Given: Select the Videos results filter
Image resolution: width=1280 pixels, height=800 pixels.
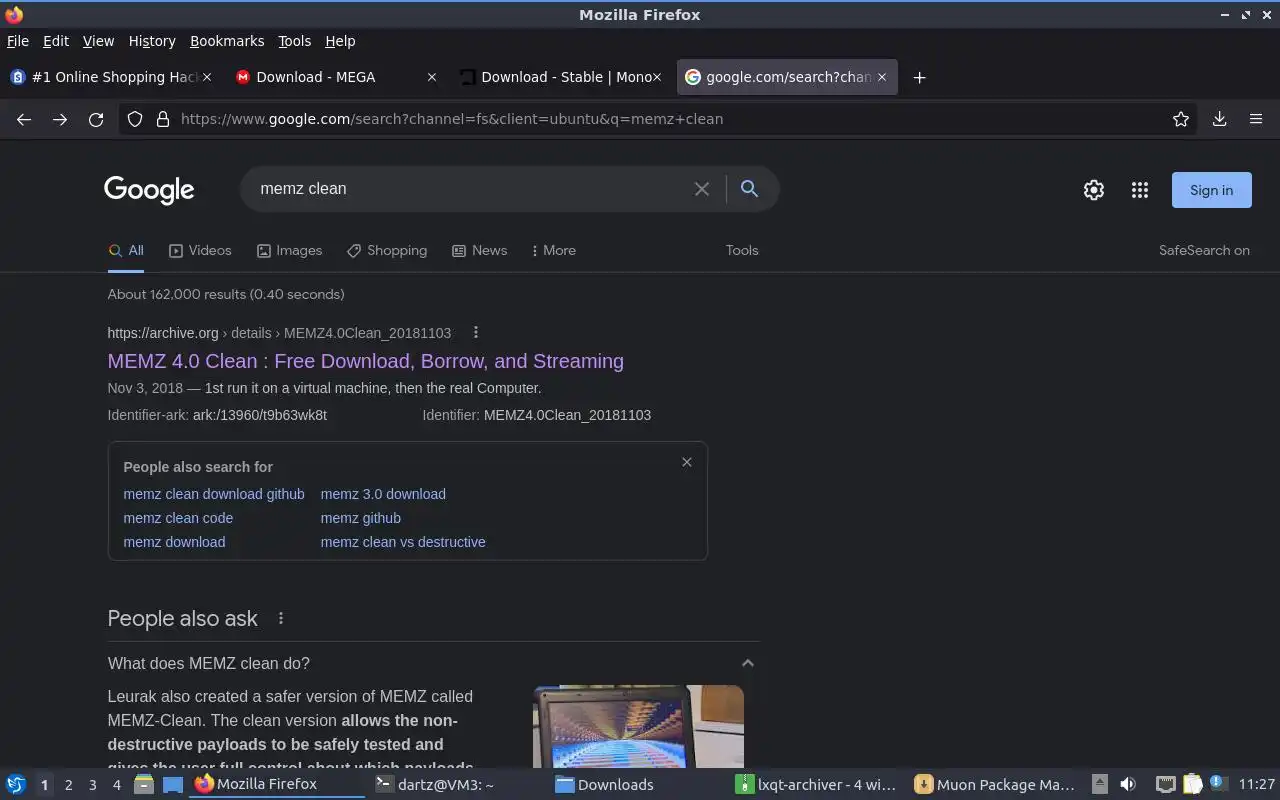Looking at the screenshot, I should (x=200, y=251).
